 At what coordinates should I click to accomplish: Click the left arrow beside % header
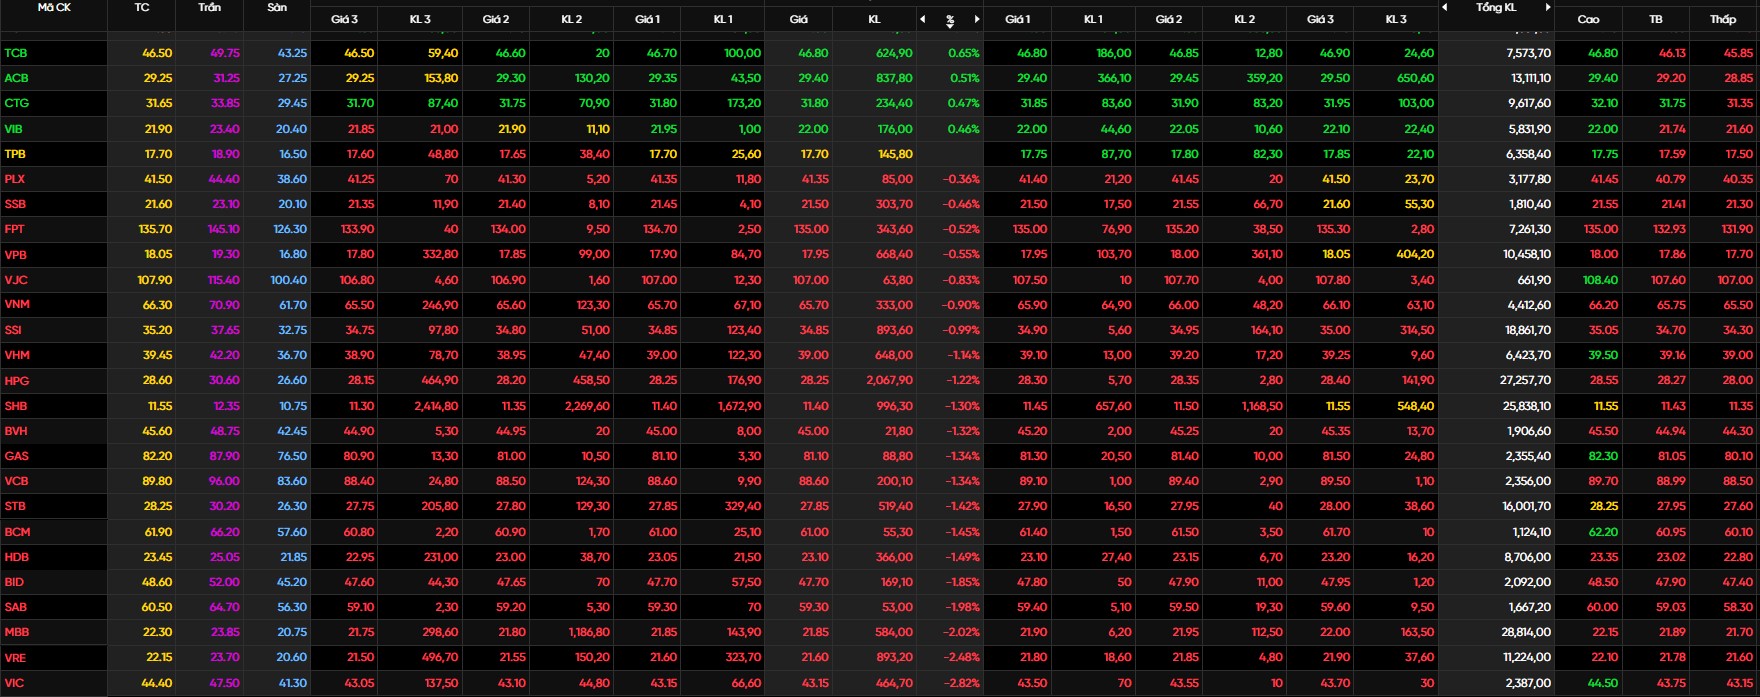coord(922,19)
